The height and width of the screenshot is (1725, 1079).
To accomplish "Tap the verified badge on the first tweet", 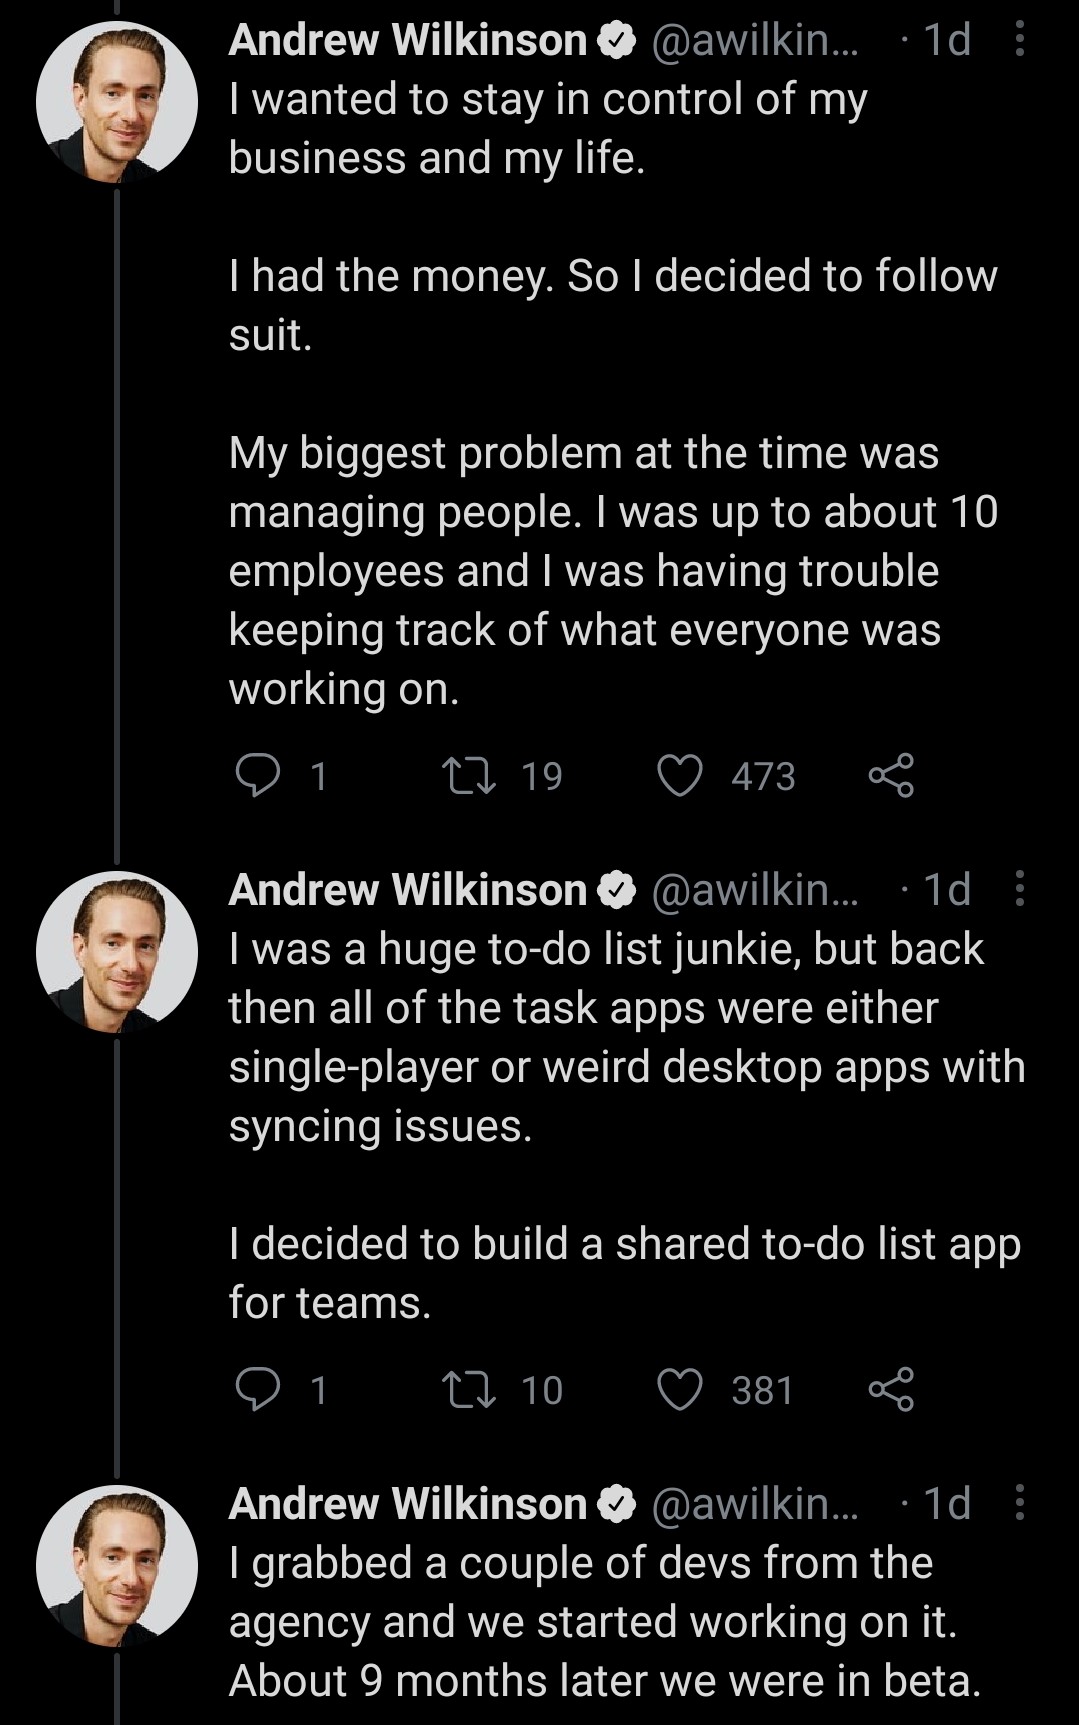I will click(x=617, y=40).
